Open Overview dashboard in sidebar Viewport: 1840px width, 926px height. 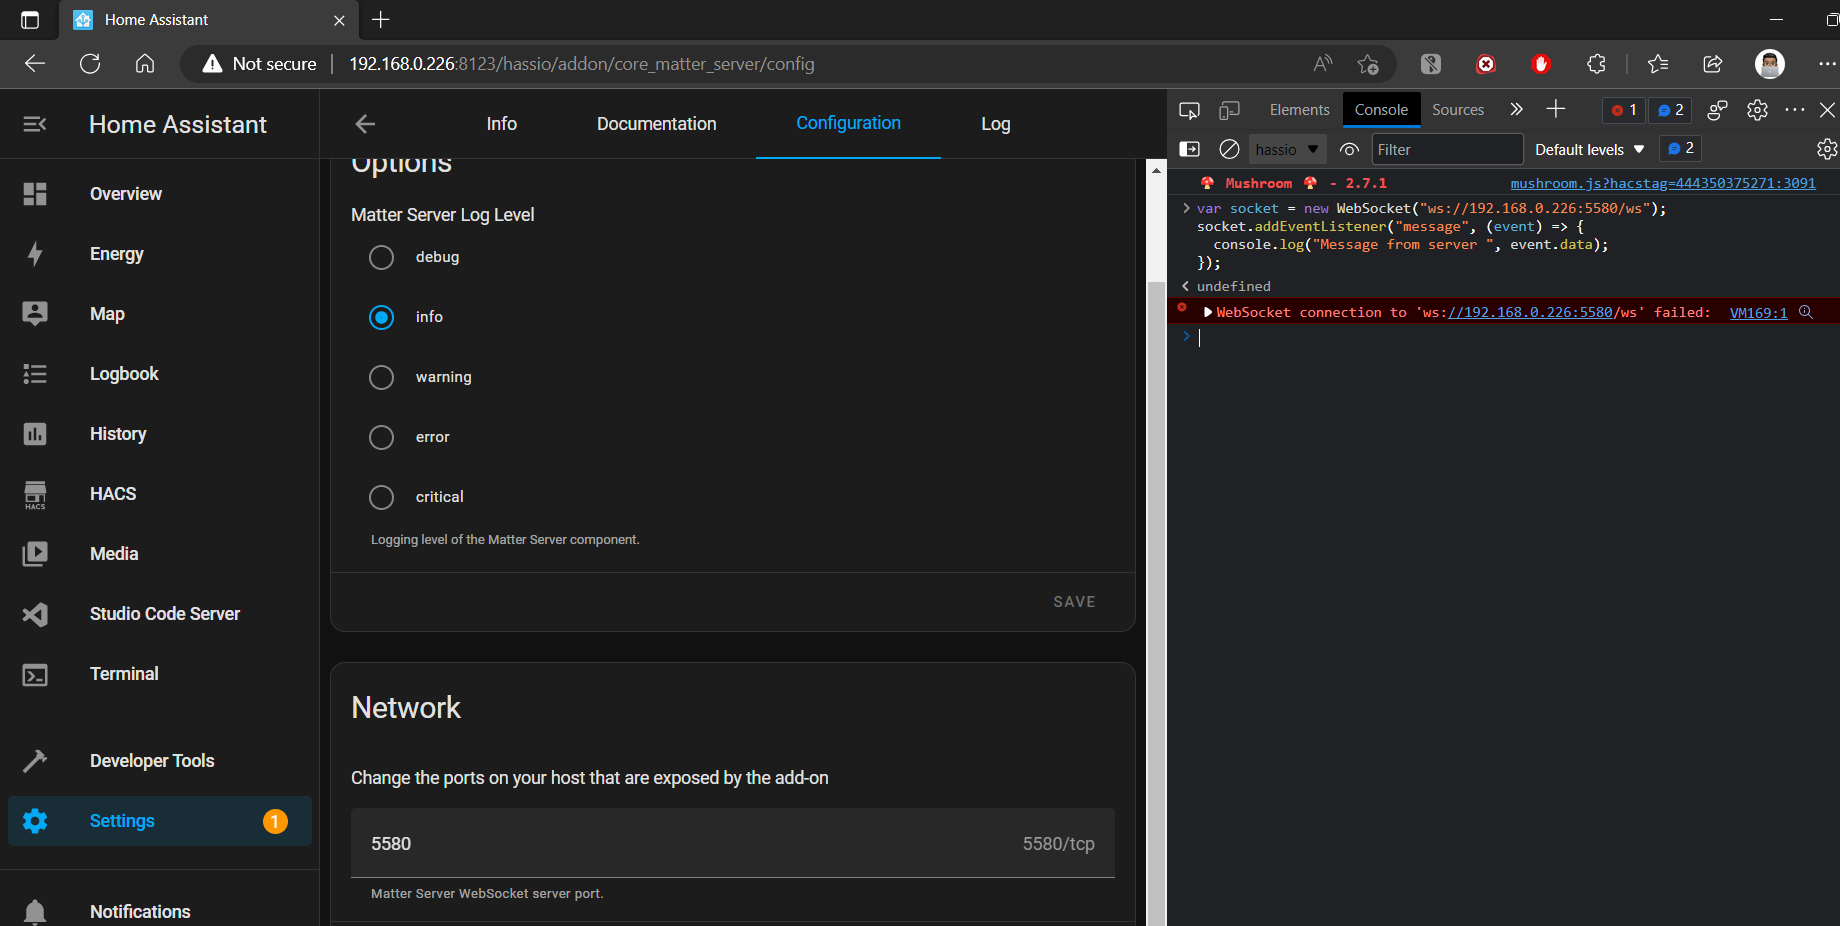(160, 194)
